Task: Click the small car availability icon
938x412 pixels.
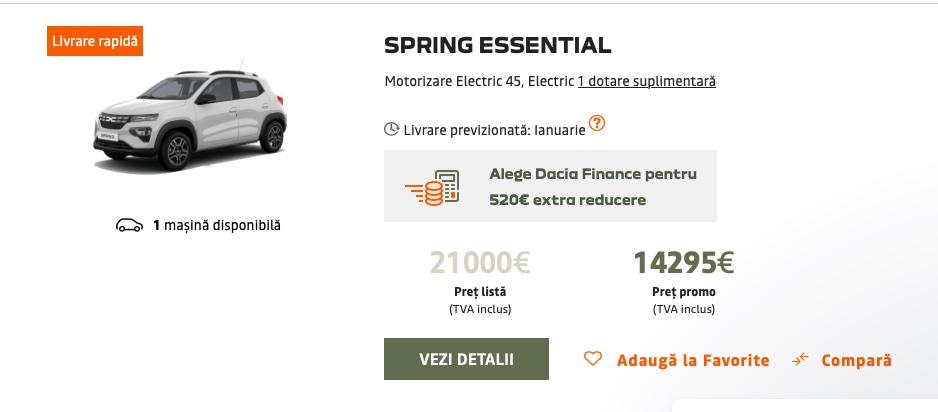Action: point(129,225)
